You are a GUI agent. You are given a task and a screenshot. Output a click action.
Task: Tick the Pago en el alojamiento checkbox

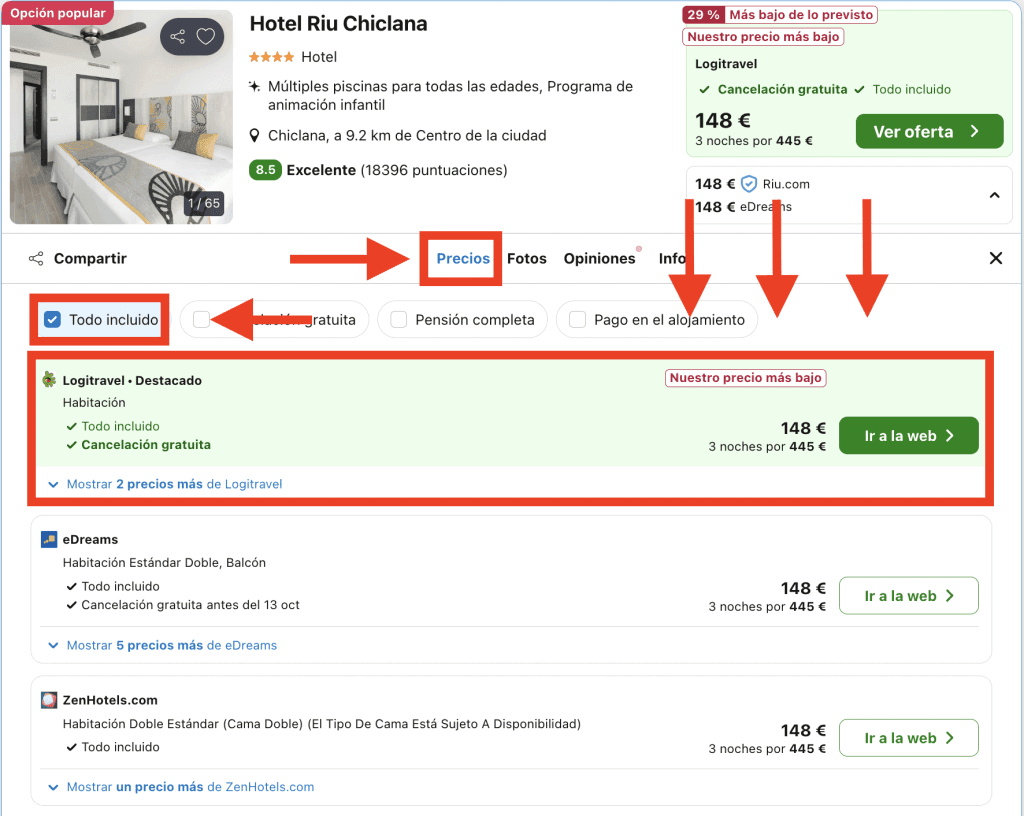[x=577, y=320]
